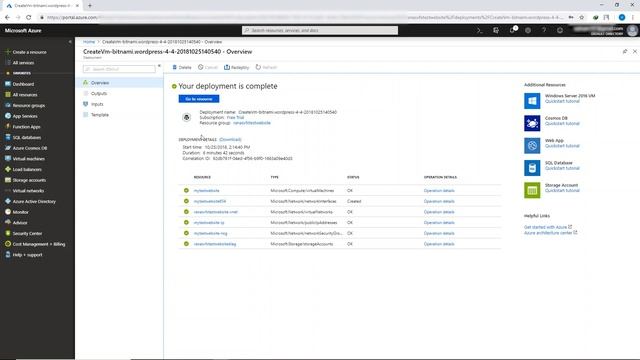Click the Refresh toolbar button
640x360 pixels.
pos(266,67)
